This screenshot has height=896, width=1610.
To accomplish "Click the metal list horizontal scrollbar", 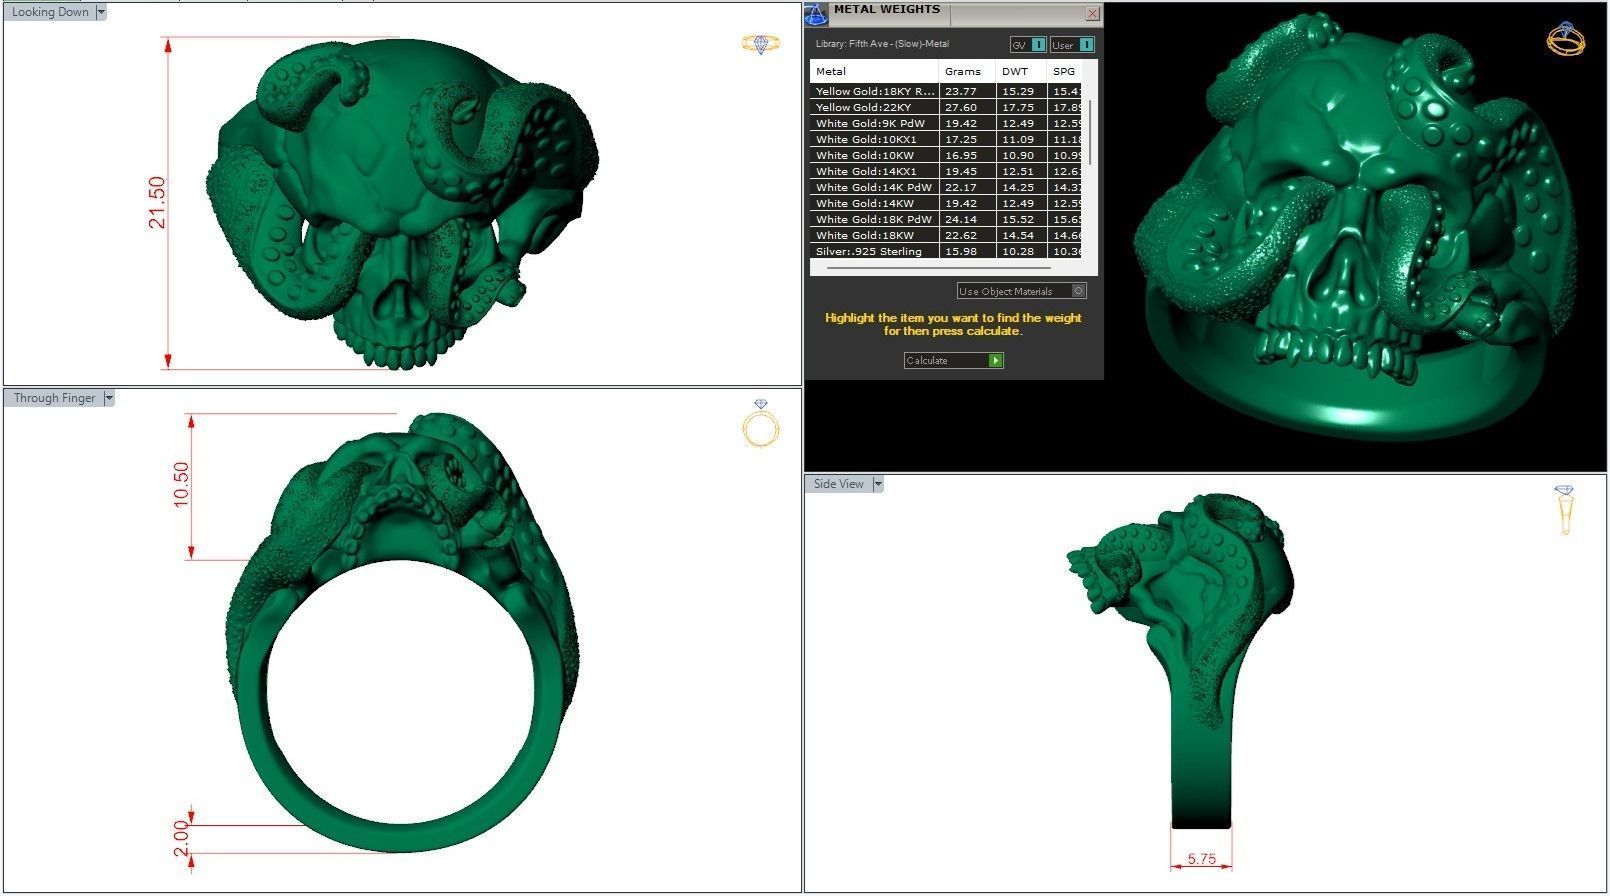I will click(938, 268).
